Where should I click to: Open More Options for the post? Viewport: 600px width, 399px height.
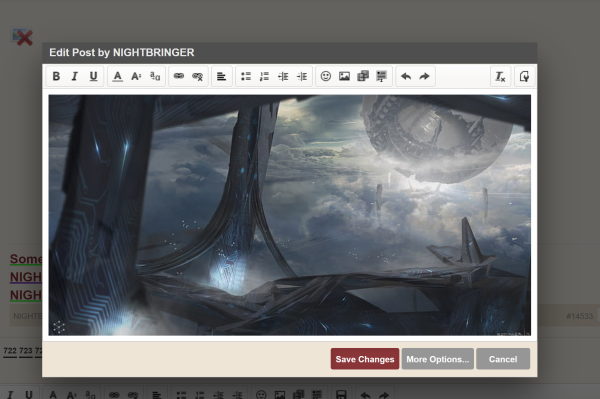click(x=437, y=359)
